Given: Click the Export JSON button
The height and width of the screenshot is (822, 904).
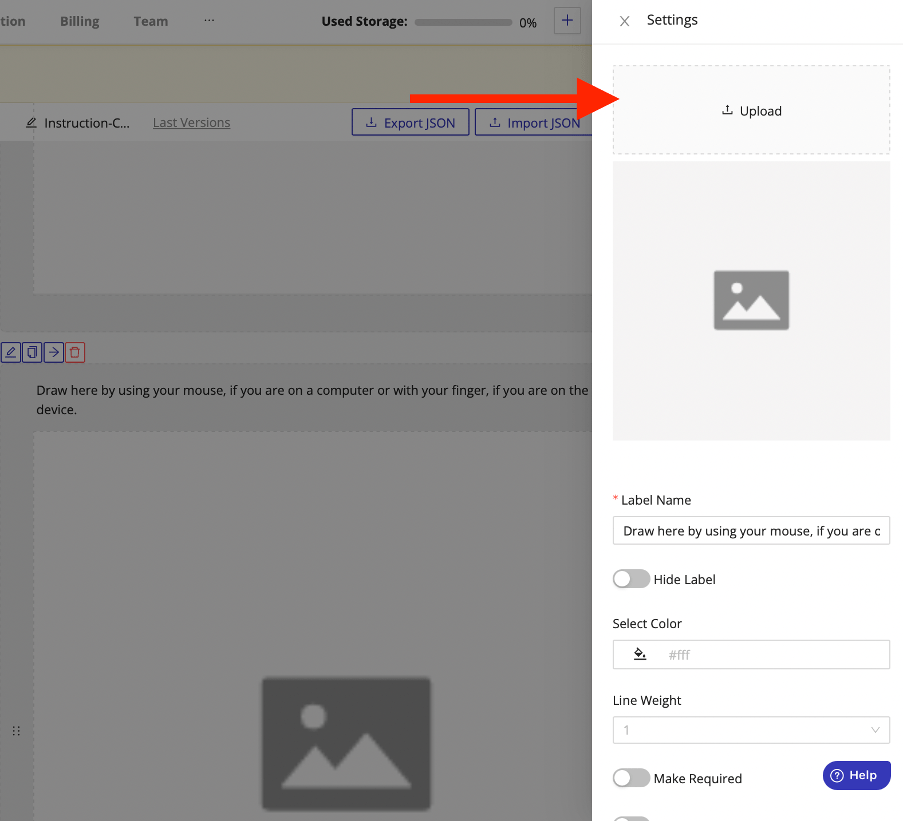Looking at the screenshot, I should tap(410, 121).
